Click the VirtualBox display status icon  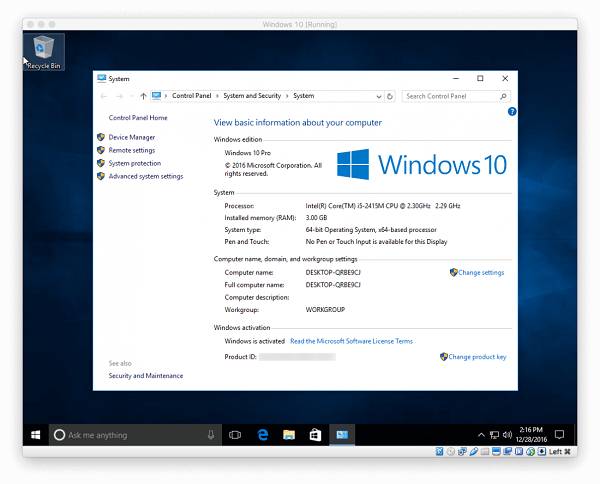click(496, 451)
